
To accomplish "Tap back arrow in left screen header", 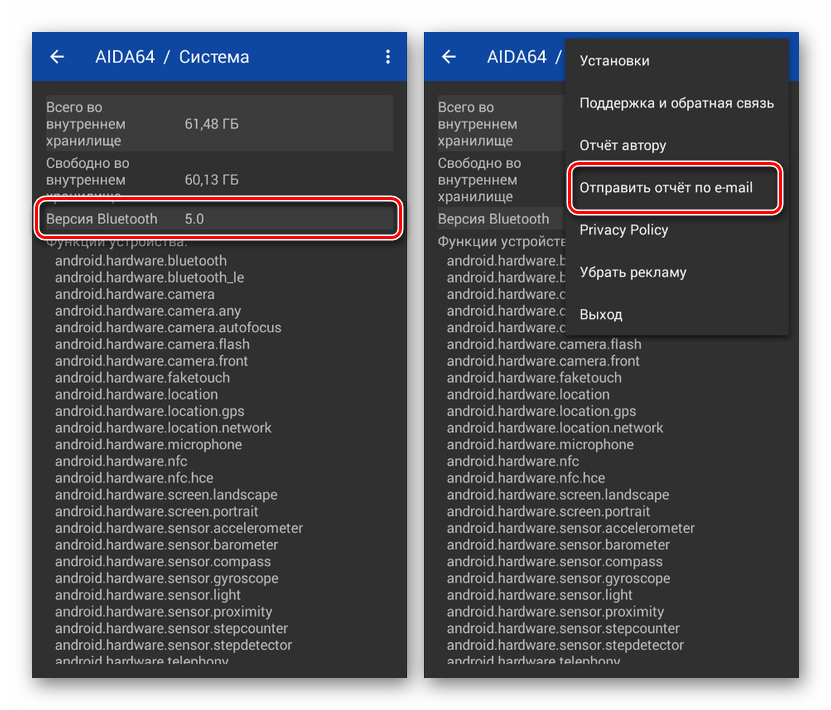I will [57, 57].
